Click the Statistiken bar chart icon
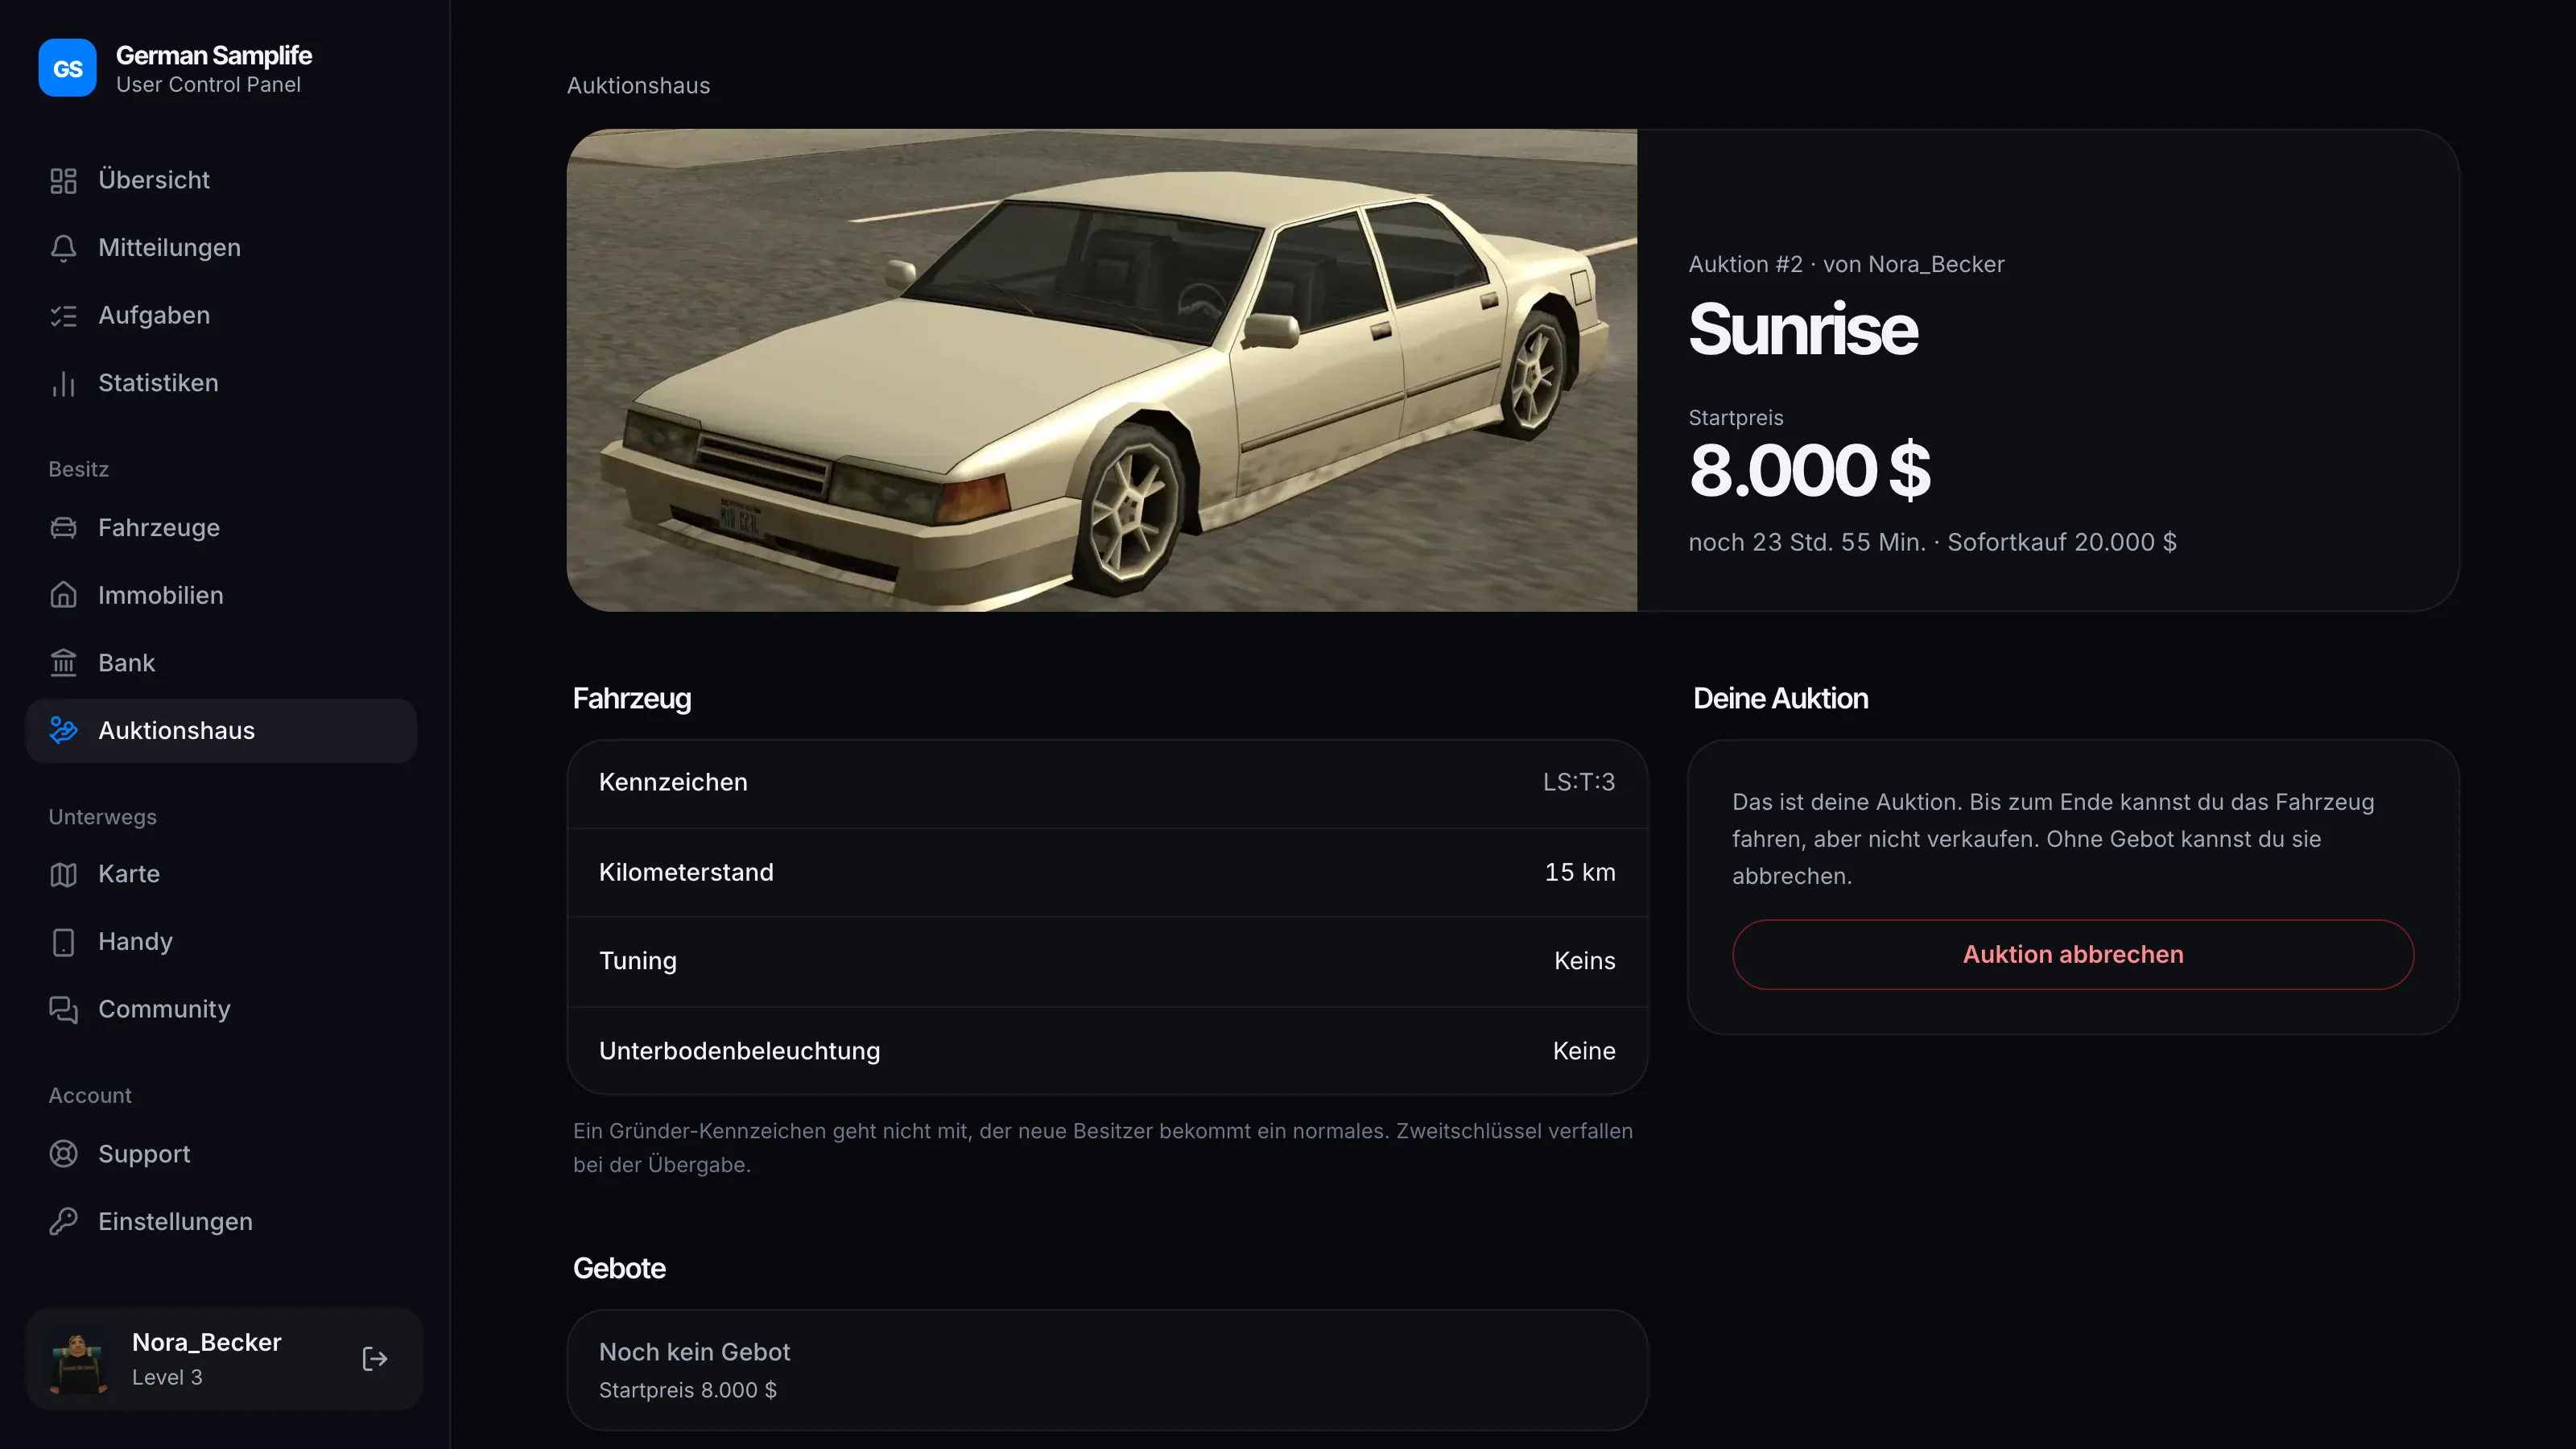Viewport: 2576px width, 1449px height. click(63, 383)
